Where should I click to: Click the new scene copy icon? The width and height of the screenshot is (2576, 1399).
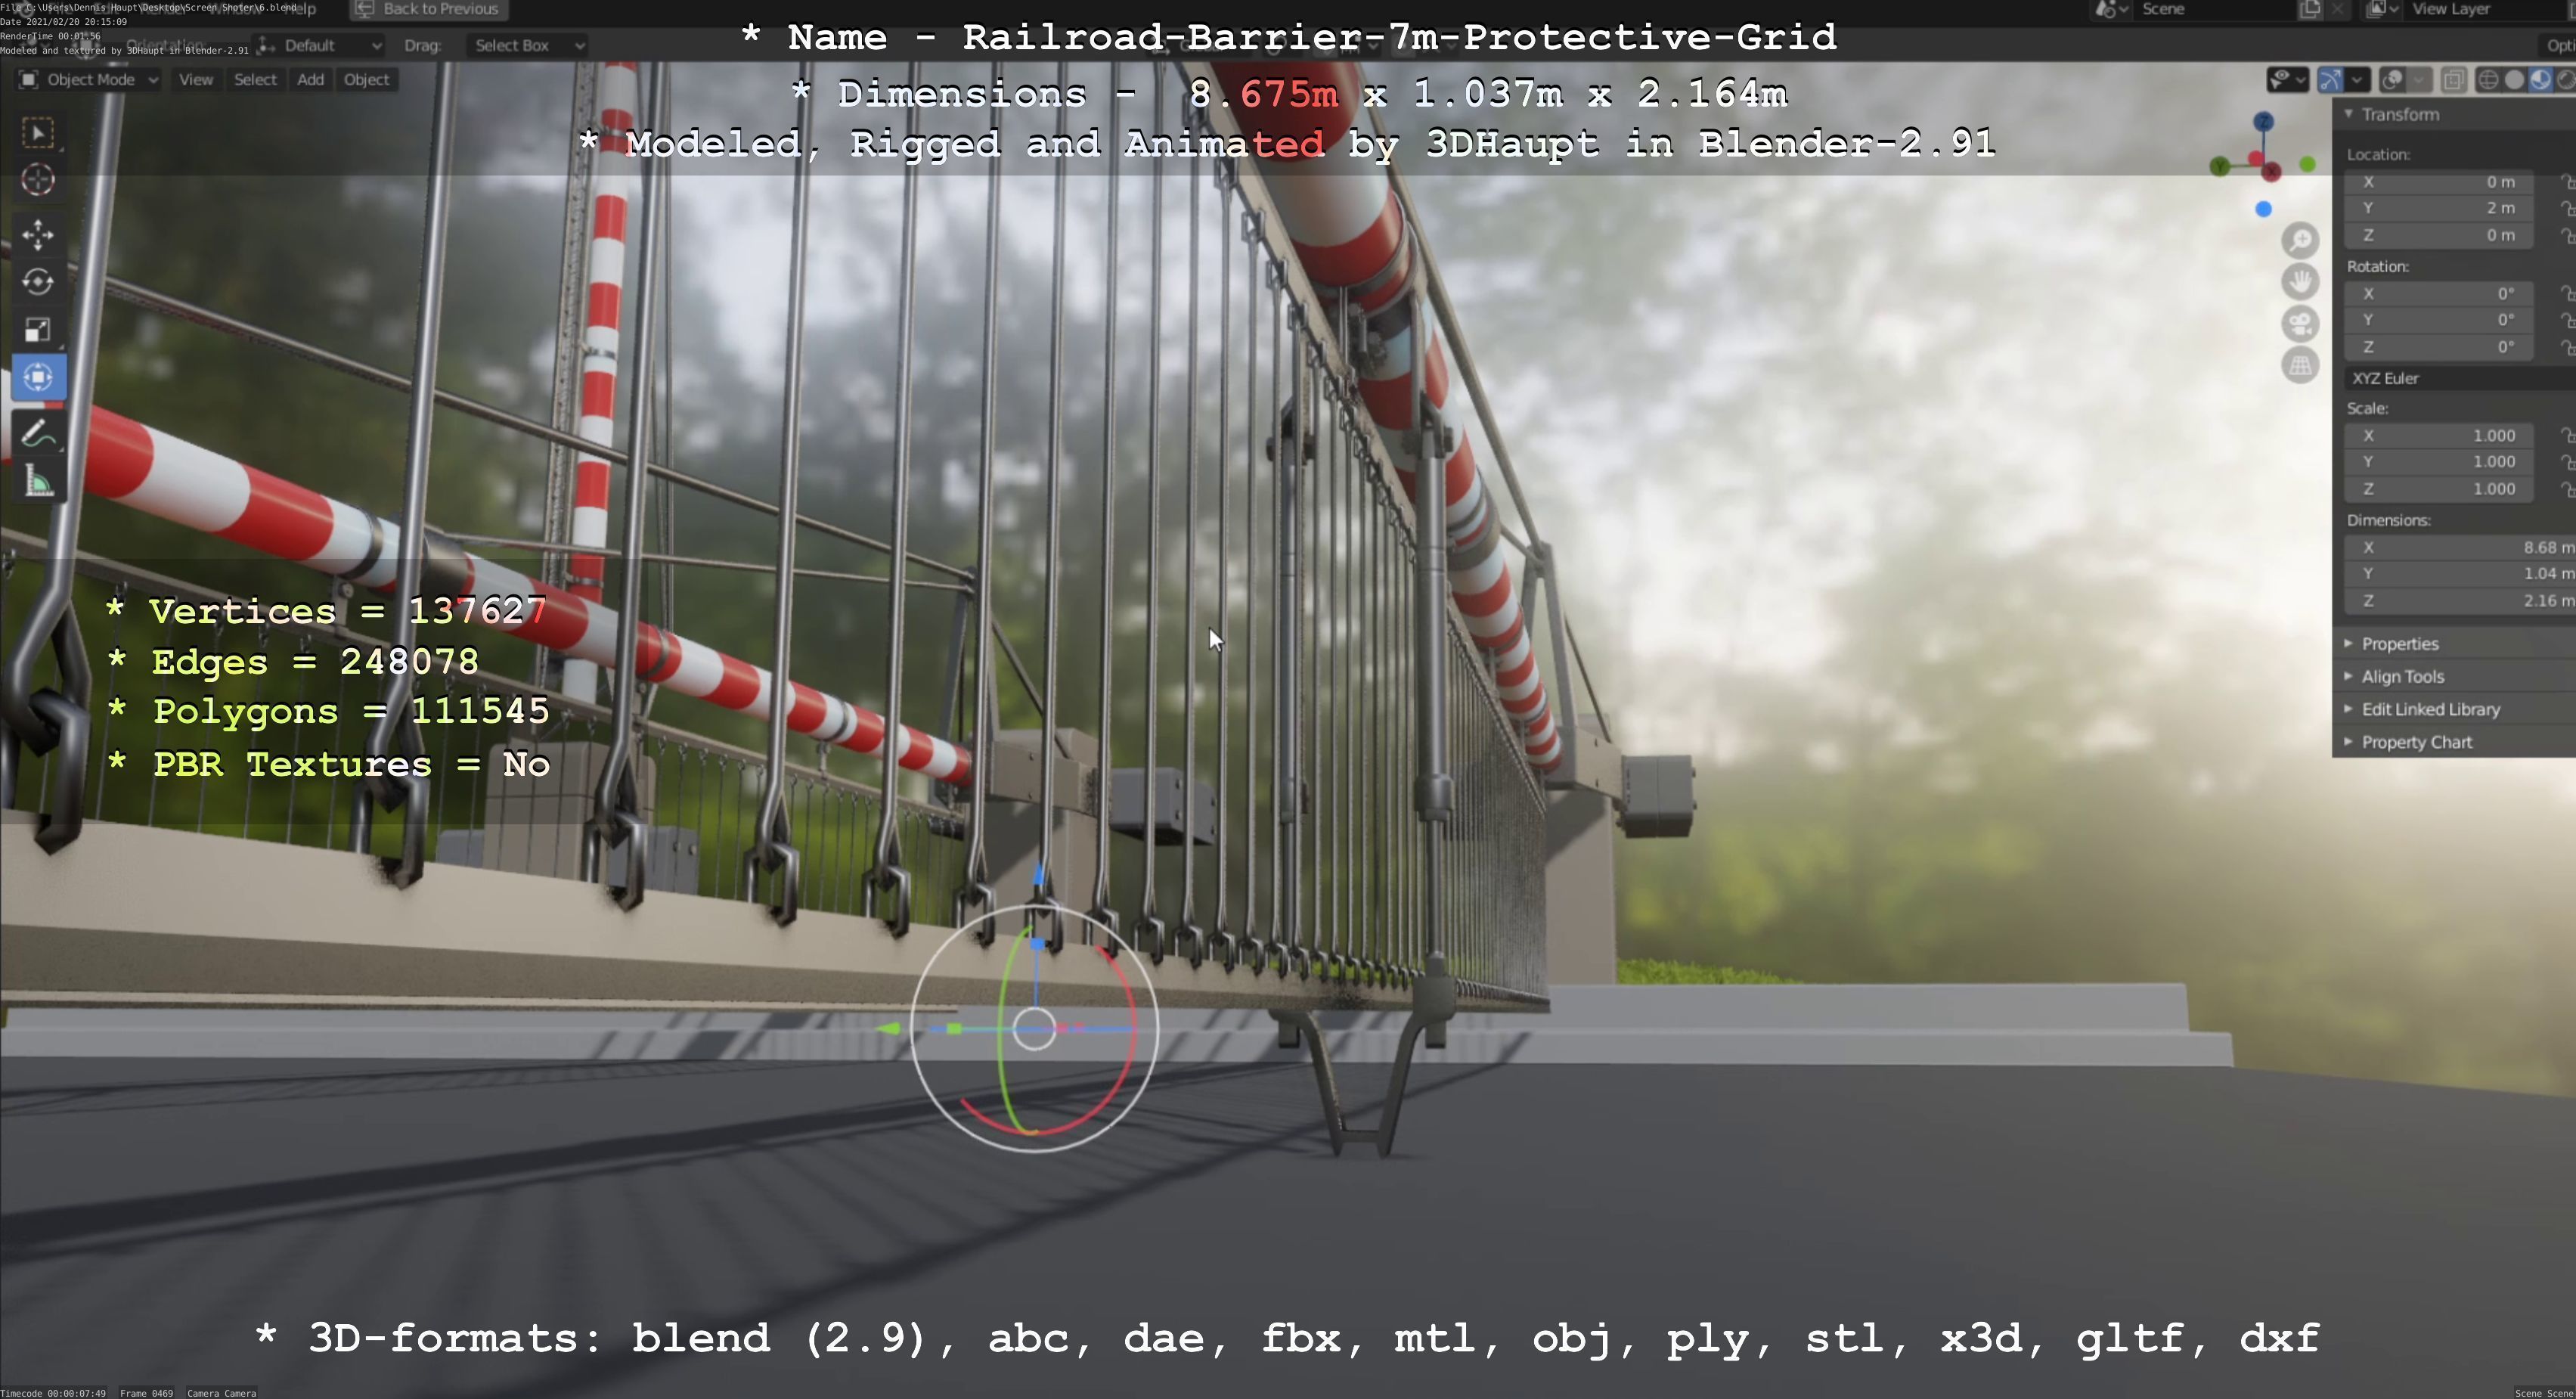click(x=2310, y=9)
